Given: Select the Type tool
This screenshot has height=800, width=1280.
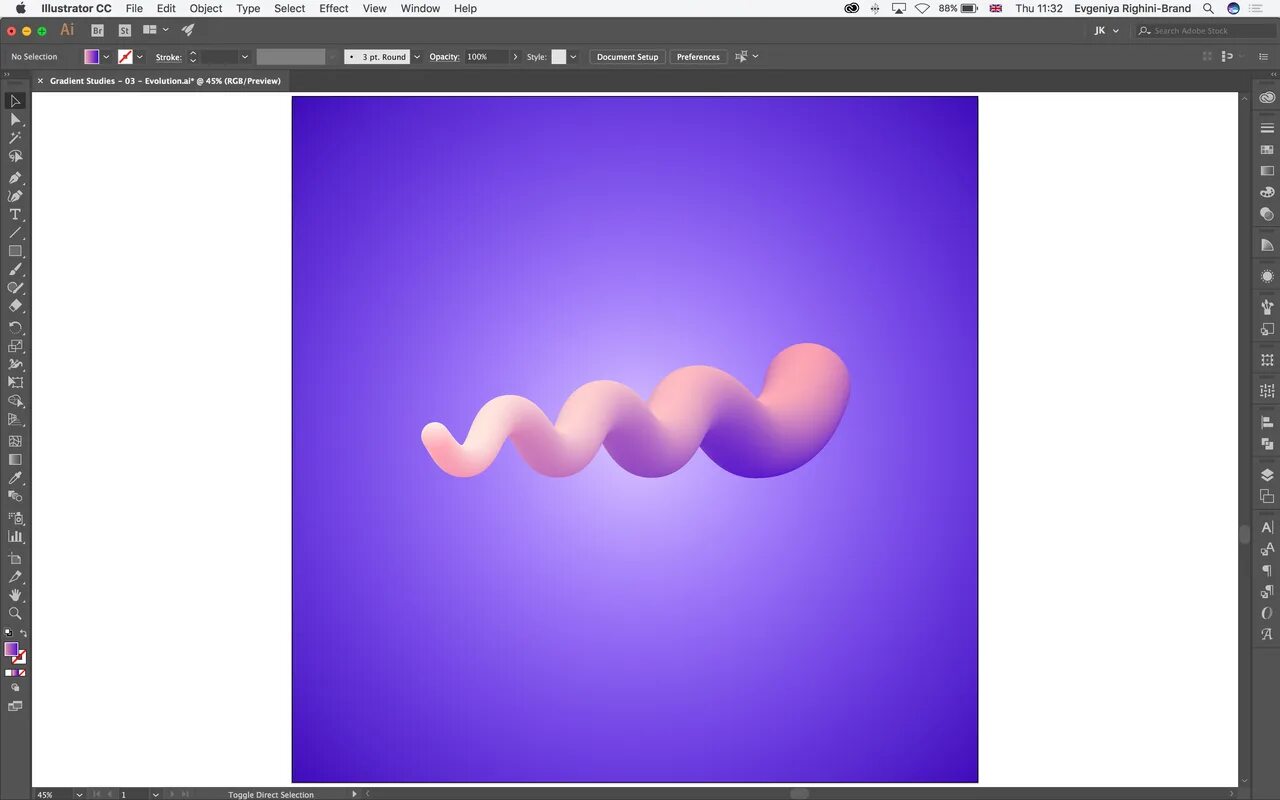Looking at the screenshot, I should (15, 215).
